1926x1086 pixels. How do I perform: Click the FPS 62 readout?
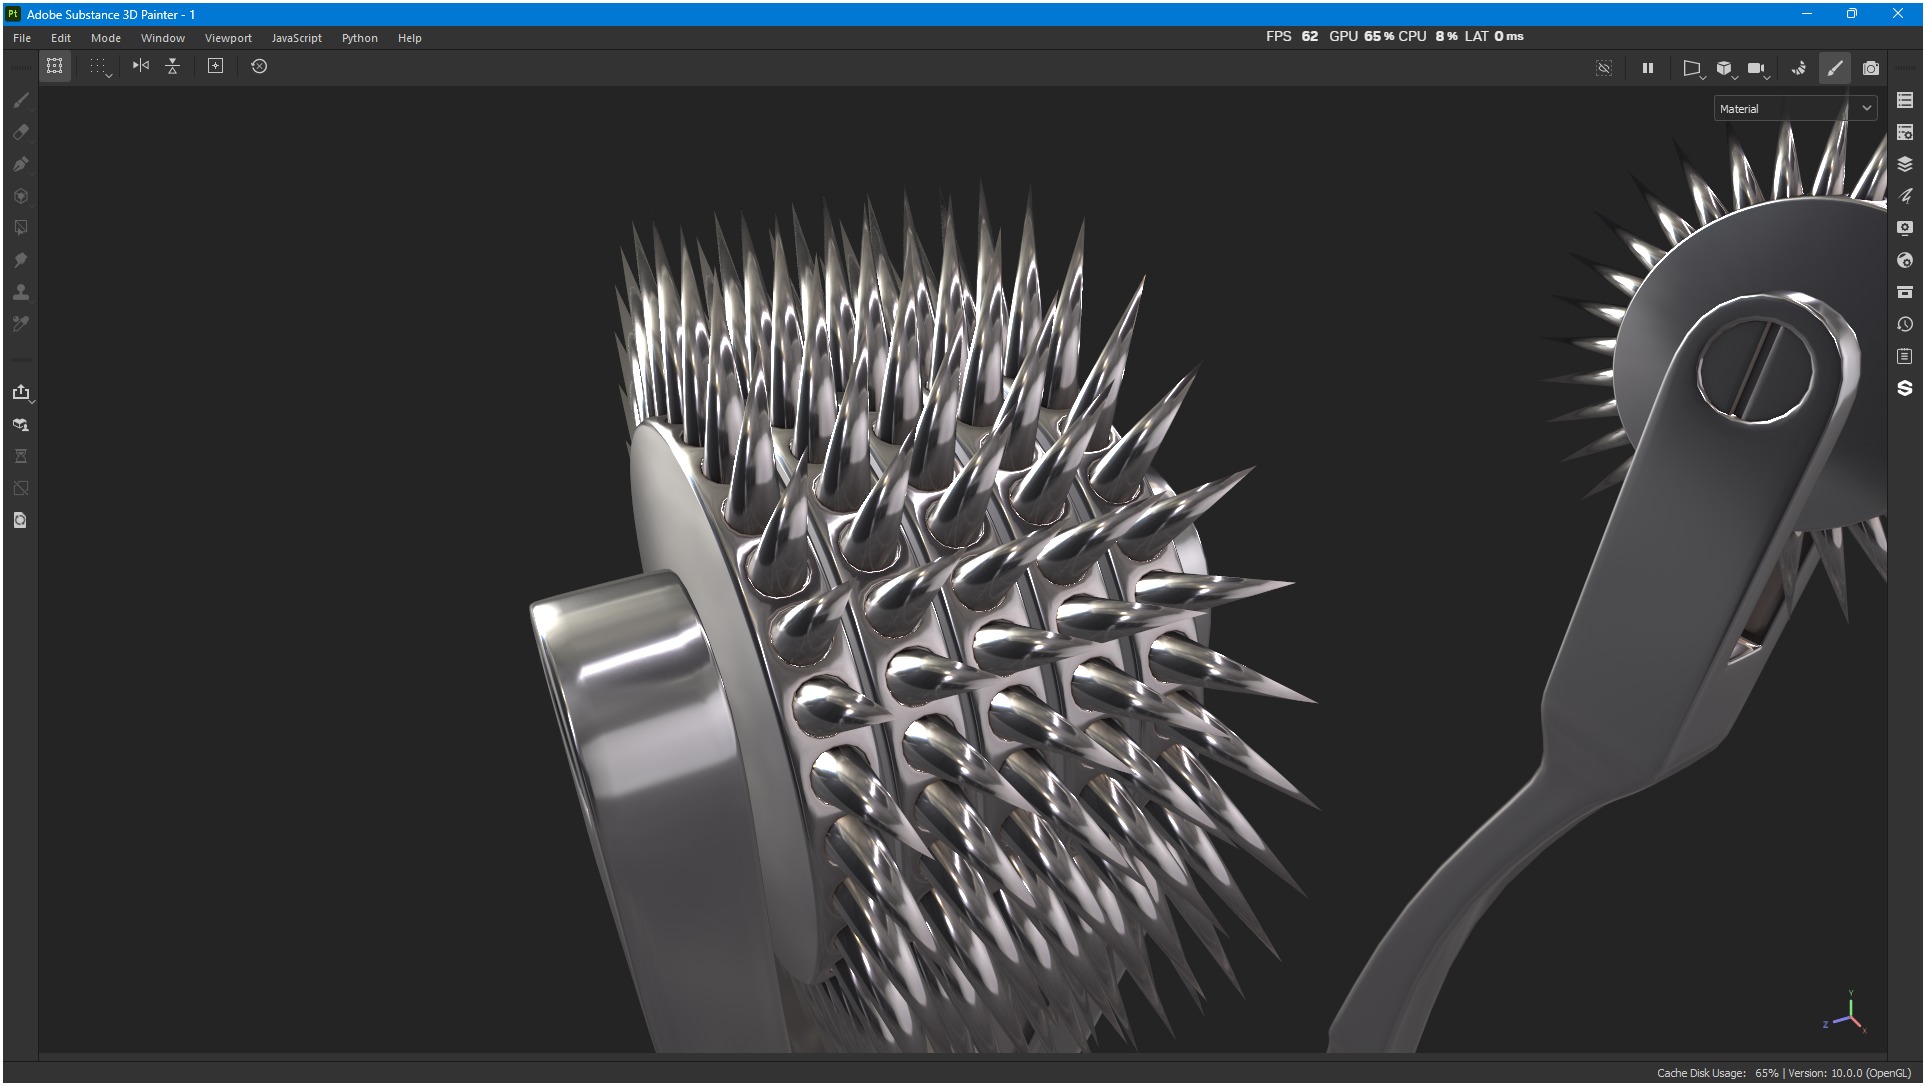coord(1292,36)
